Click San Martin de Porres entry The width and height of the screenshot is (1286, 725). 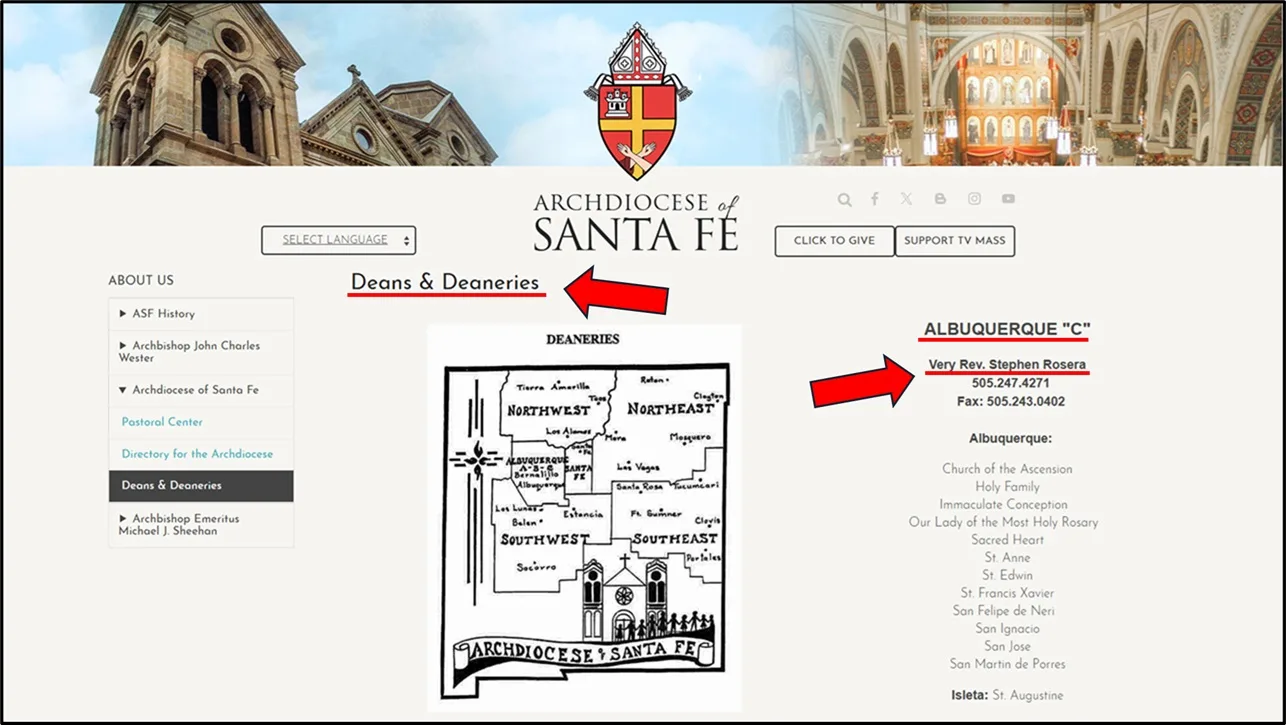[x=1007, y=664]
